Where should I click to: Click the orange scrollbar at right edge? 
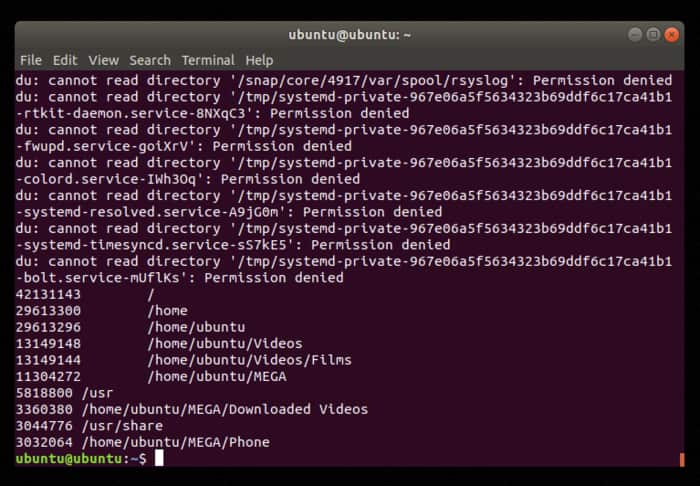682,458
